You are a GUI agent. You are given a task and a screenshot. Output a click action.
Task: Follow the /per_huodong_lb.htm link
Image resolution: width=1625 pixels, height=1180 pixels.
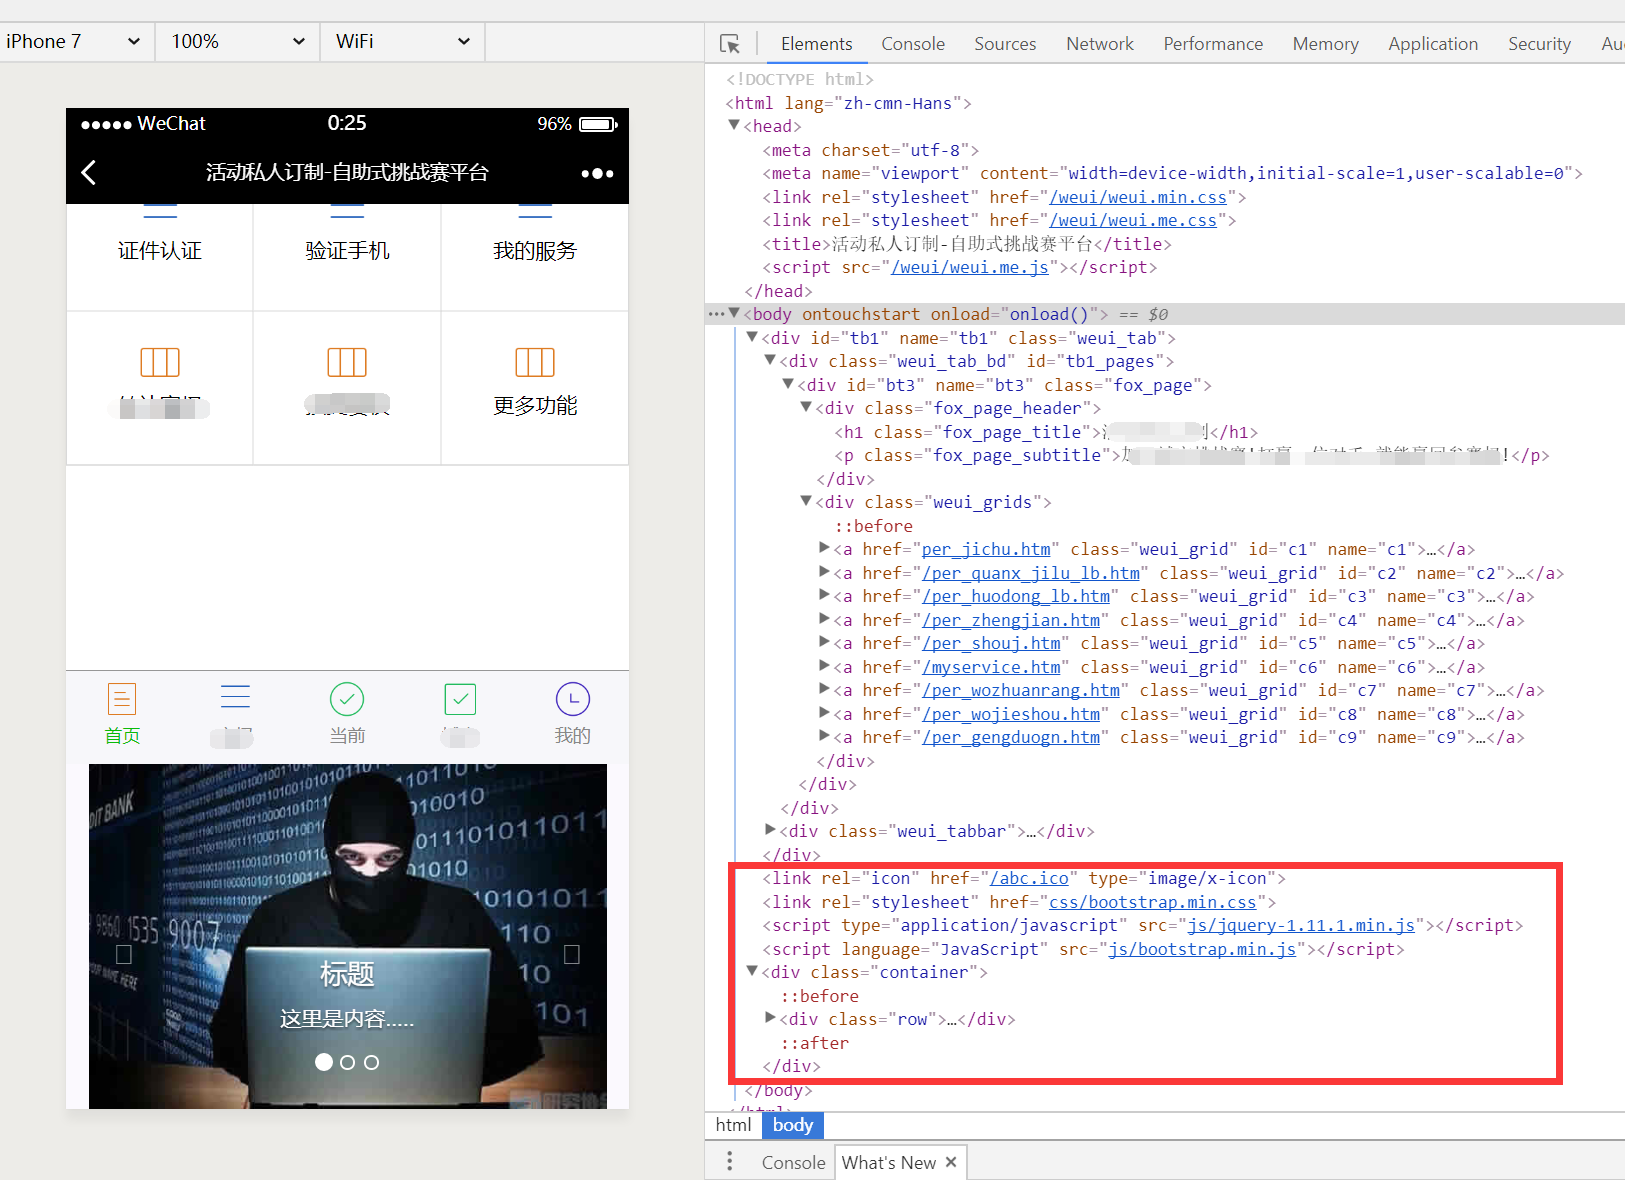(1016, 596)
